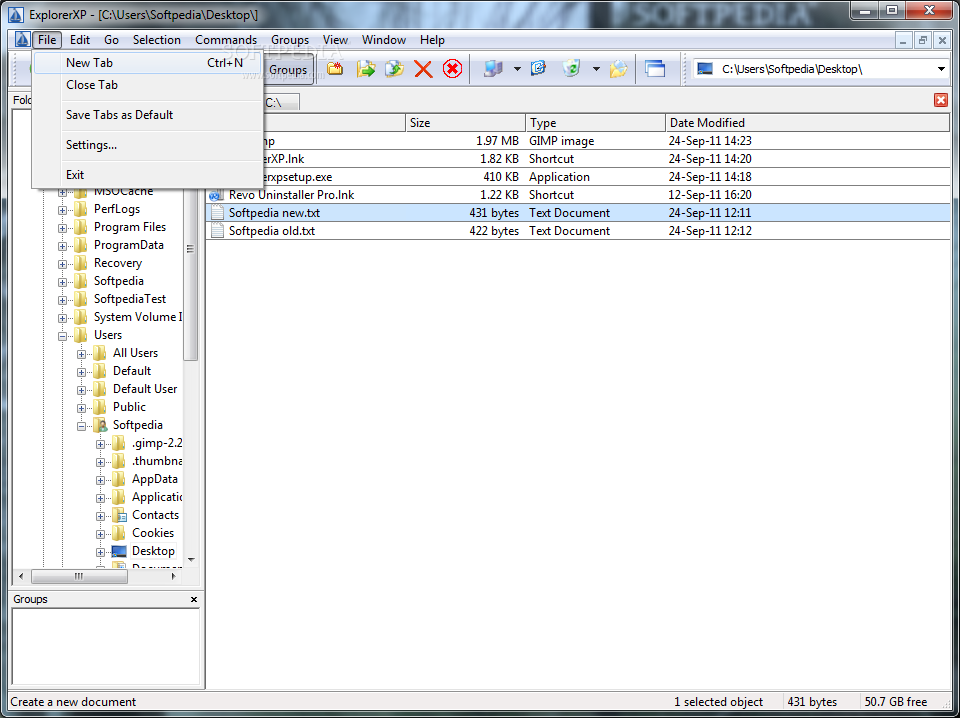Image resolution: width=960 pixels, height=718 pixels.
Task: Select the ProgramData folder in tree
Action: point(129,245)
